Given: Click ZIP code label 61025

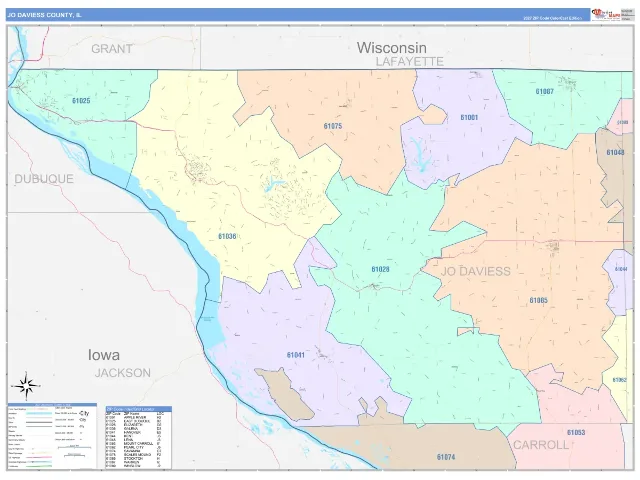Looking at the screenshot, I should pos(81,101).
